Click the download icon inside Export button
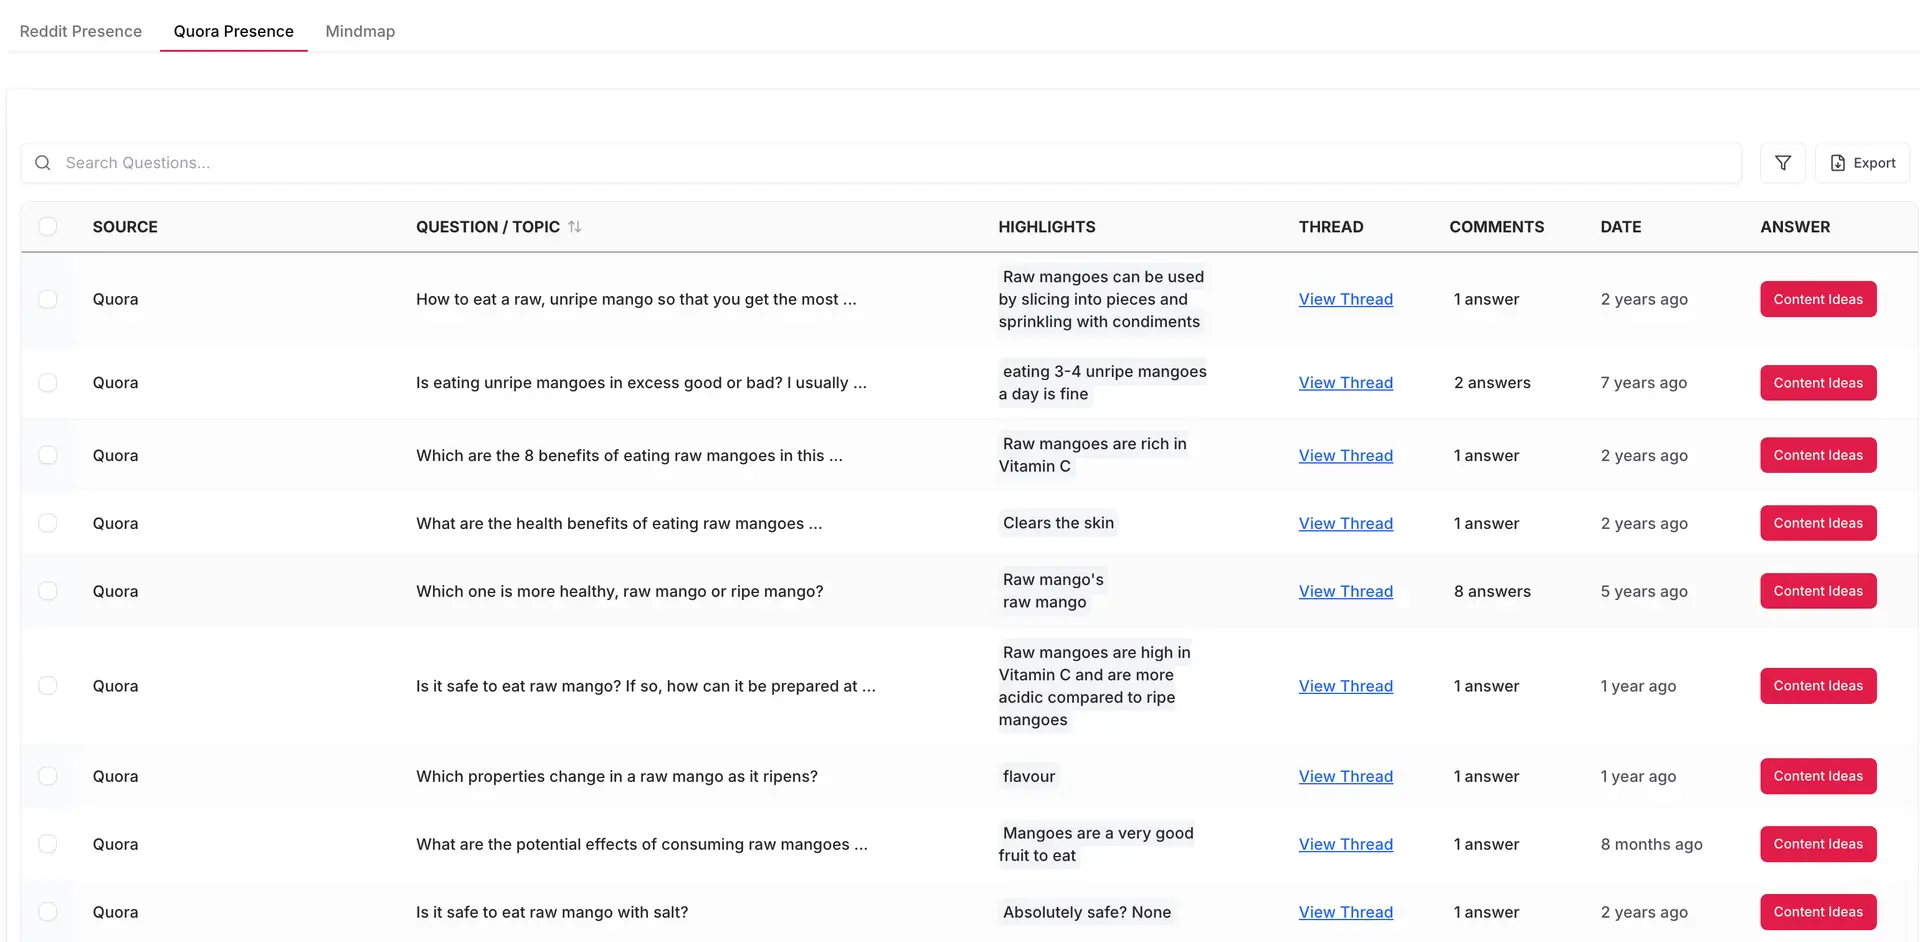This screenshot has height=942, width=1920. (x=1836, y=162)
